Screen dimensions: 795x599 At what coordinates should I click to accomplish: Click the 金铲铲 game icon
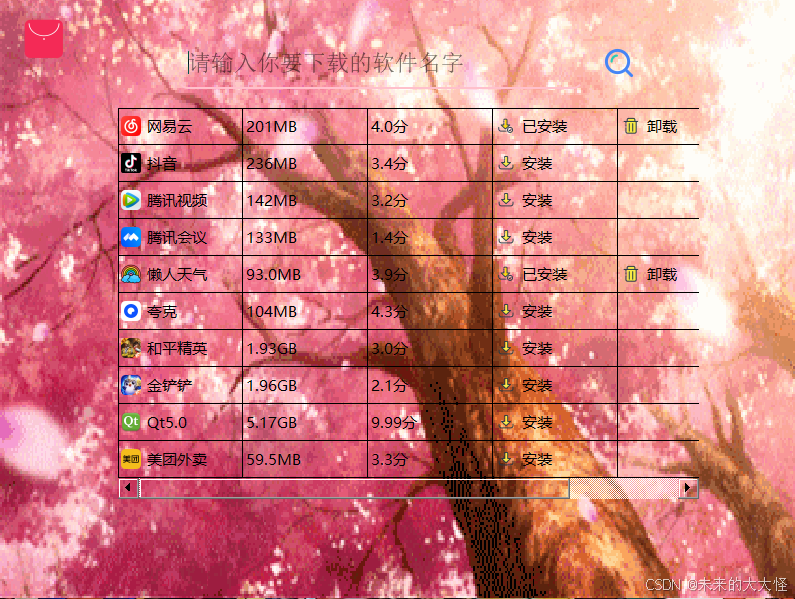[131, 385]
